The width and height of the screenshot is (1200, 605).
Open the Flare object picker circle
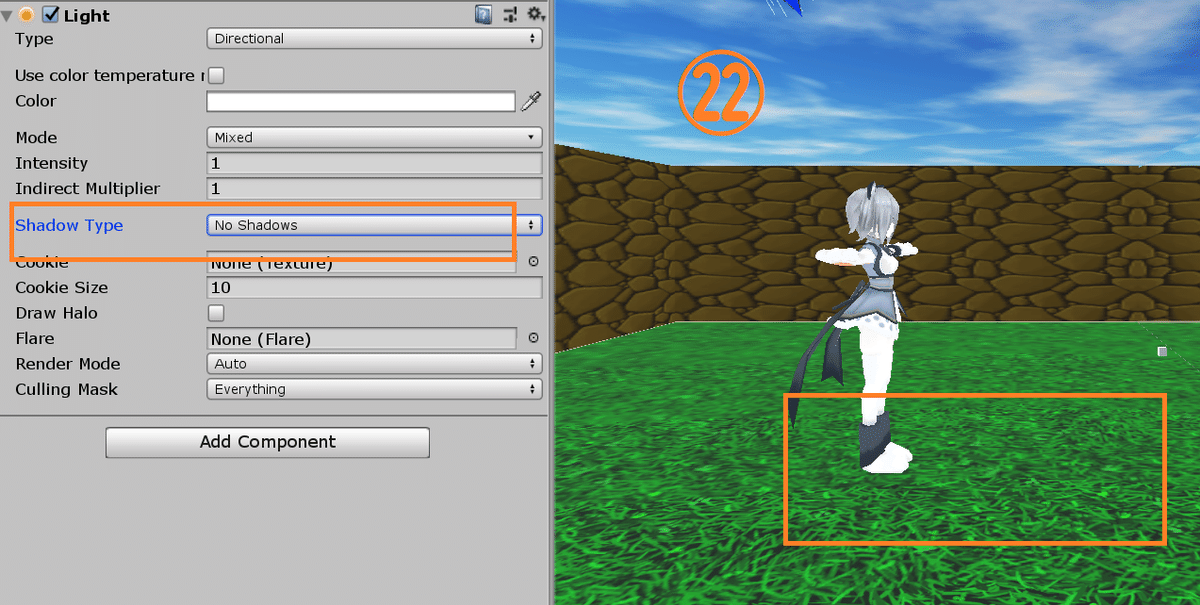(533, 338)
